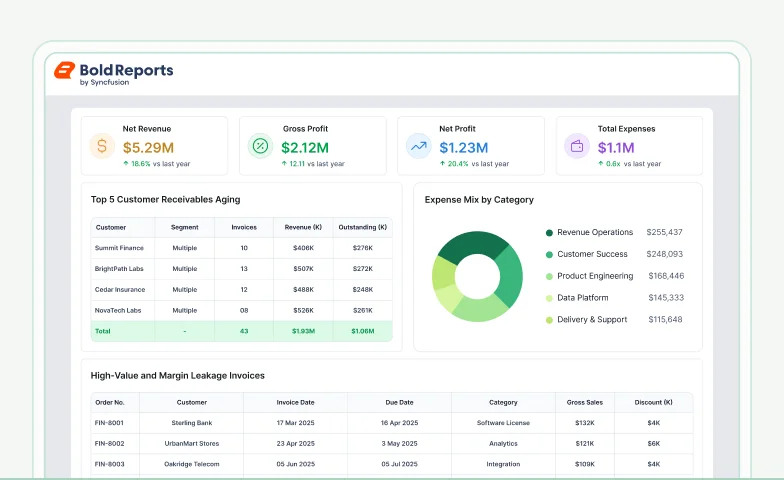Click the Discount (K) column header
The height and width of the screenshot is (480, 784).
point(654,402)
